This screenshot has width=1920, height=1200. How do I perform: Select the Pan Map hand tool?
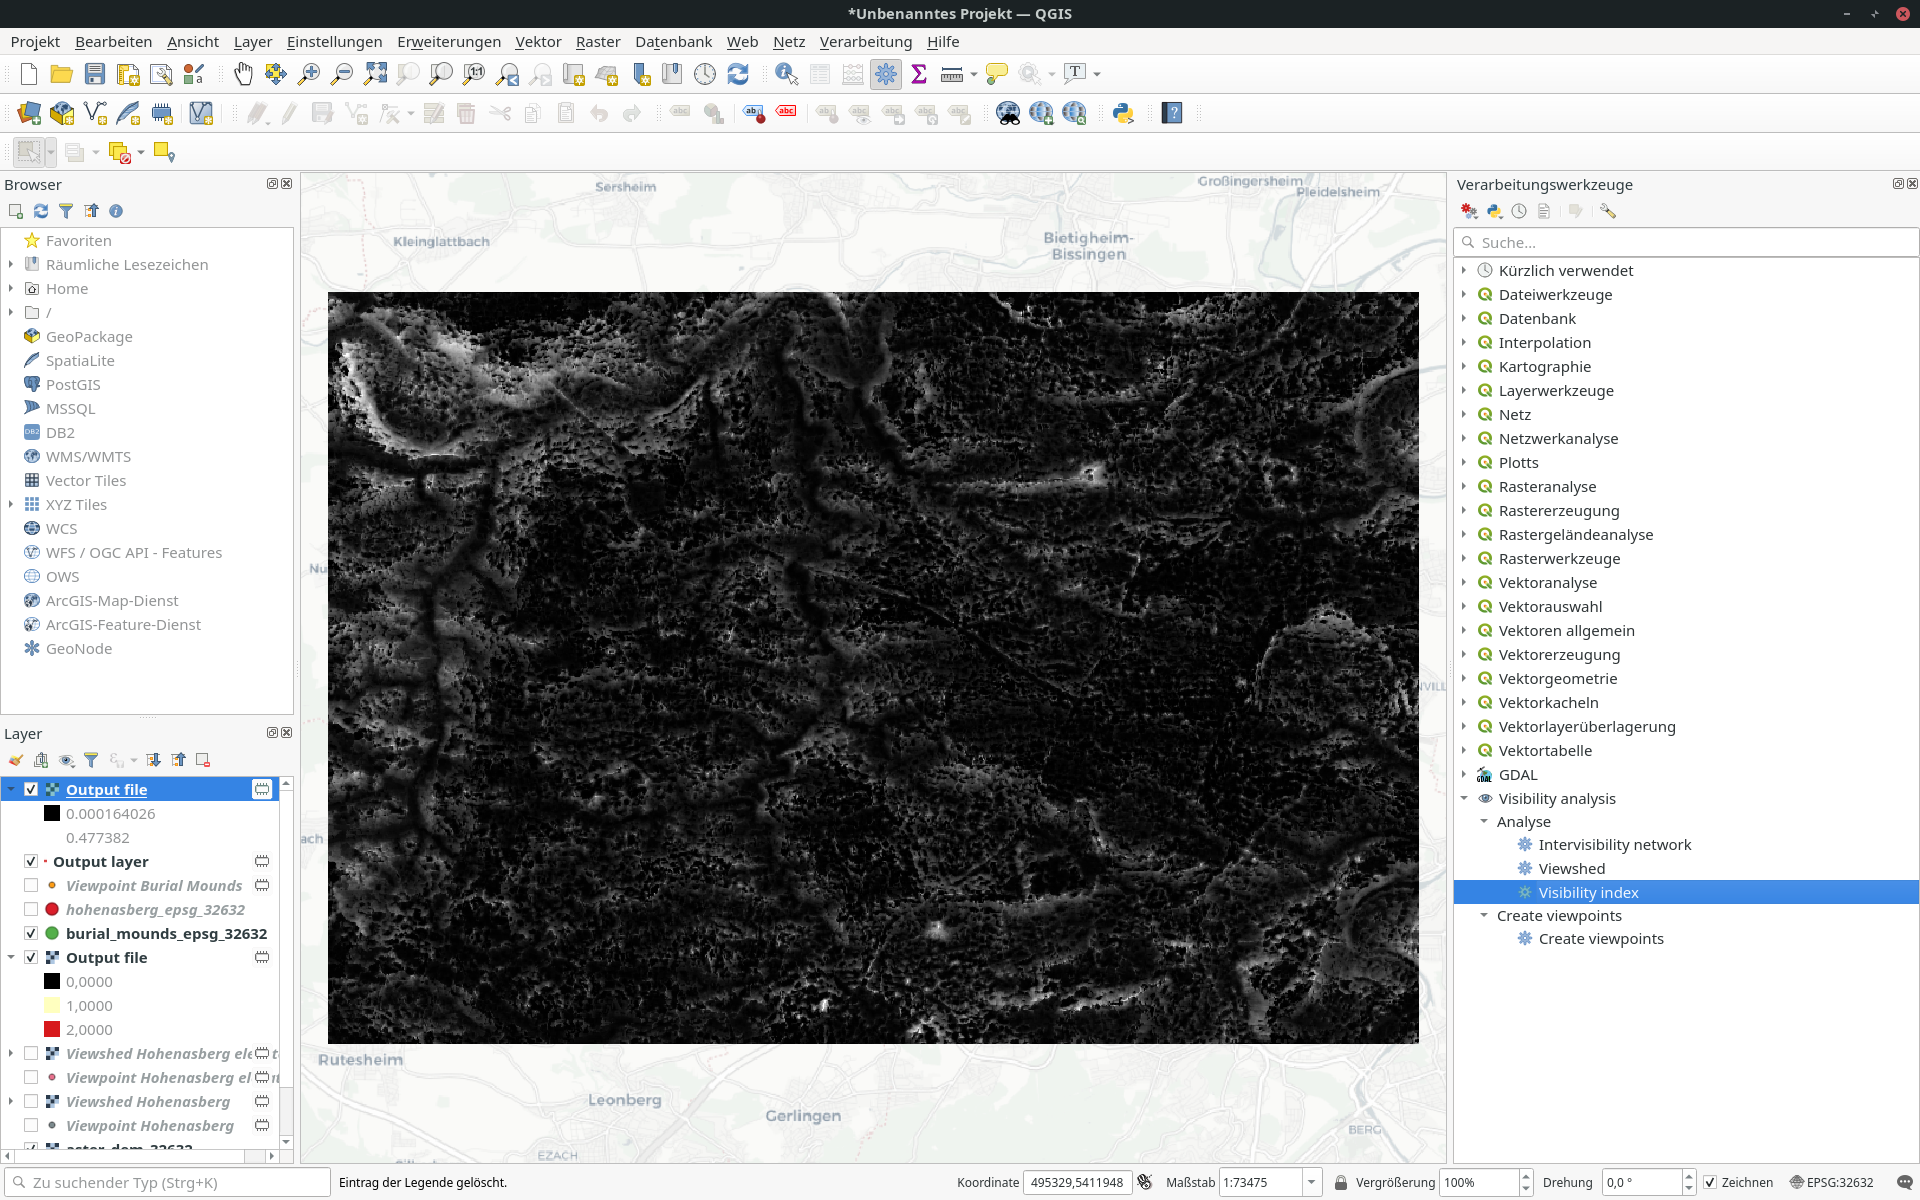[243, 74]
